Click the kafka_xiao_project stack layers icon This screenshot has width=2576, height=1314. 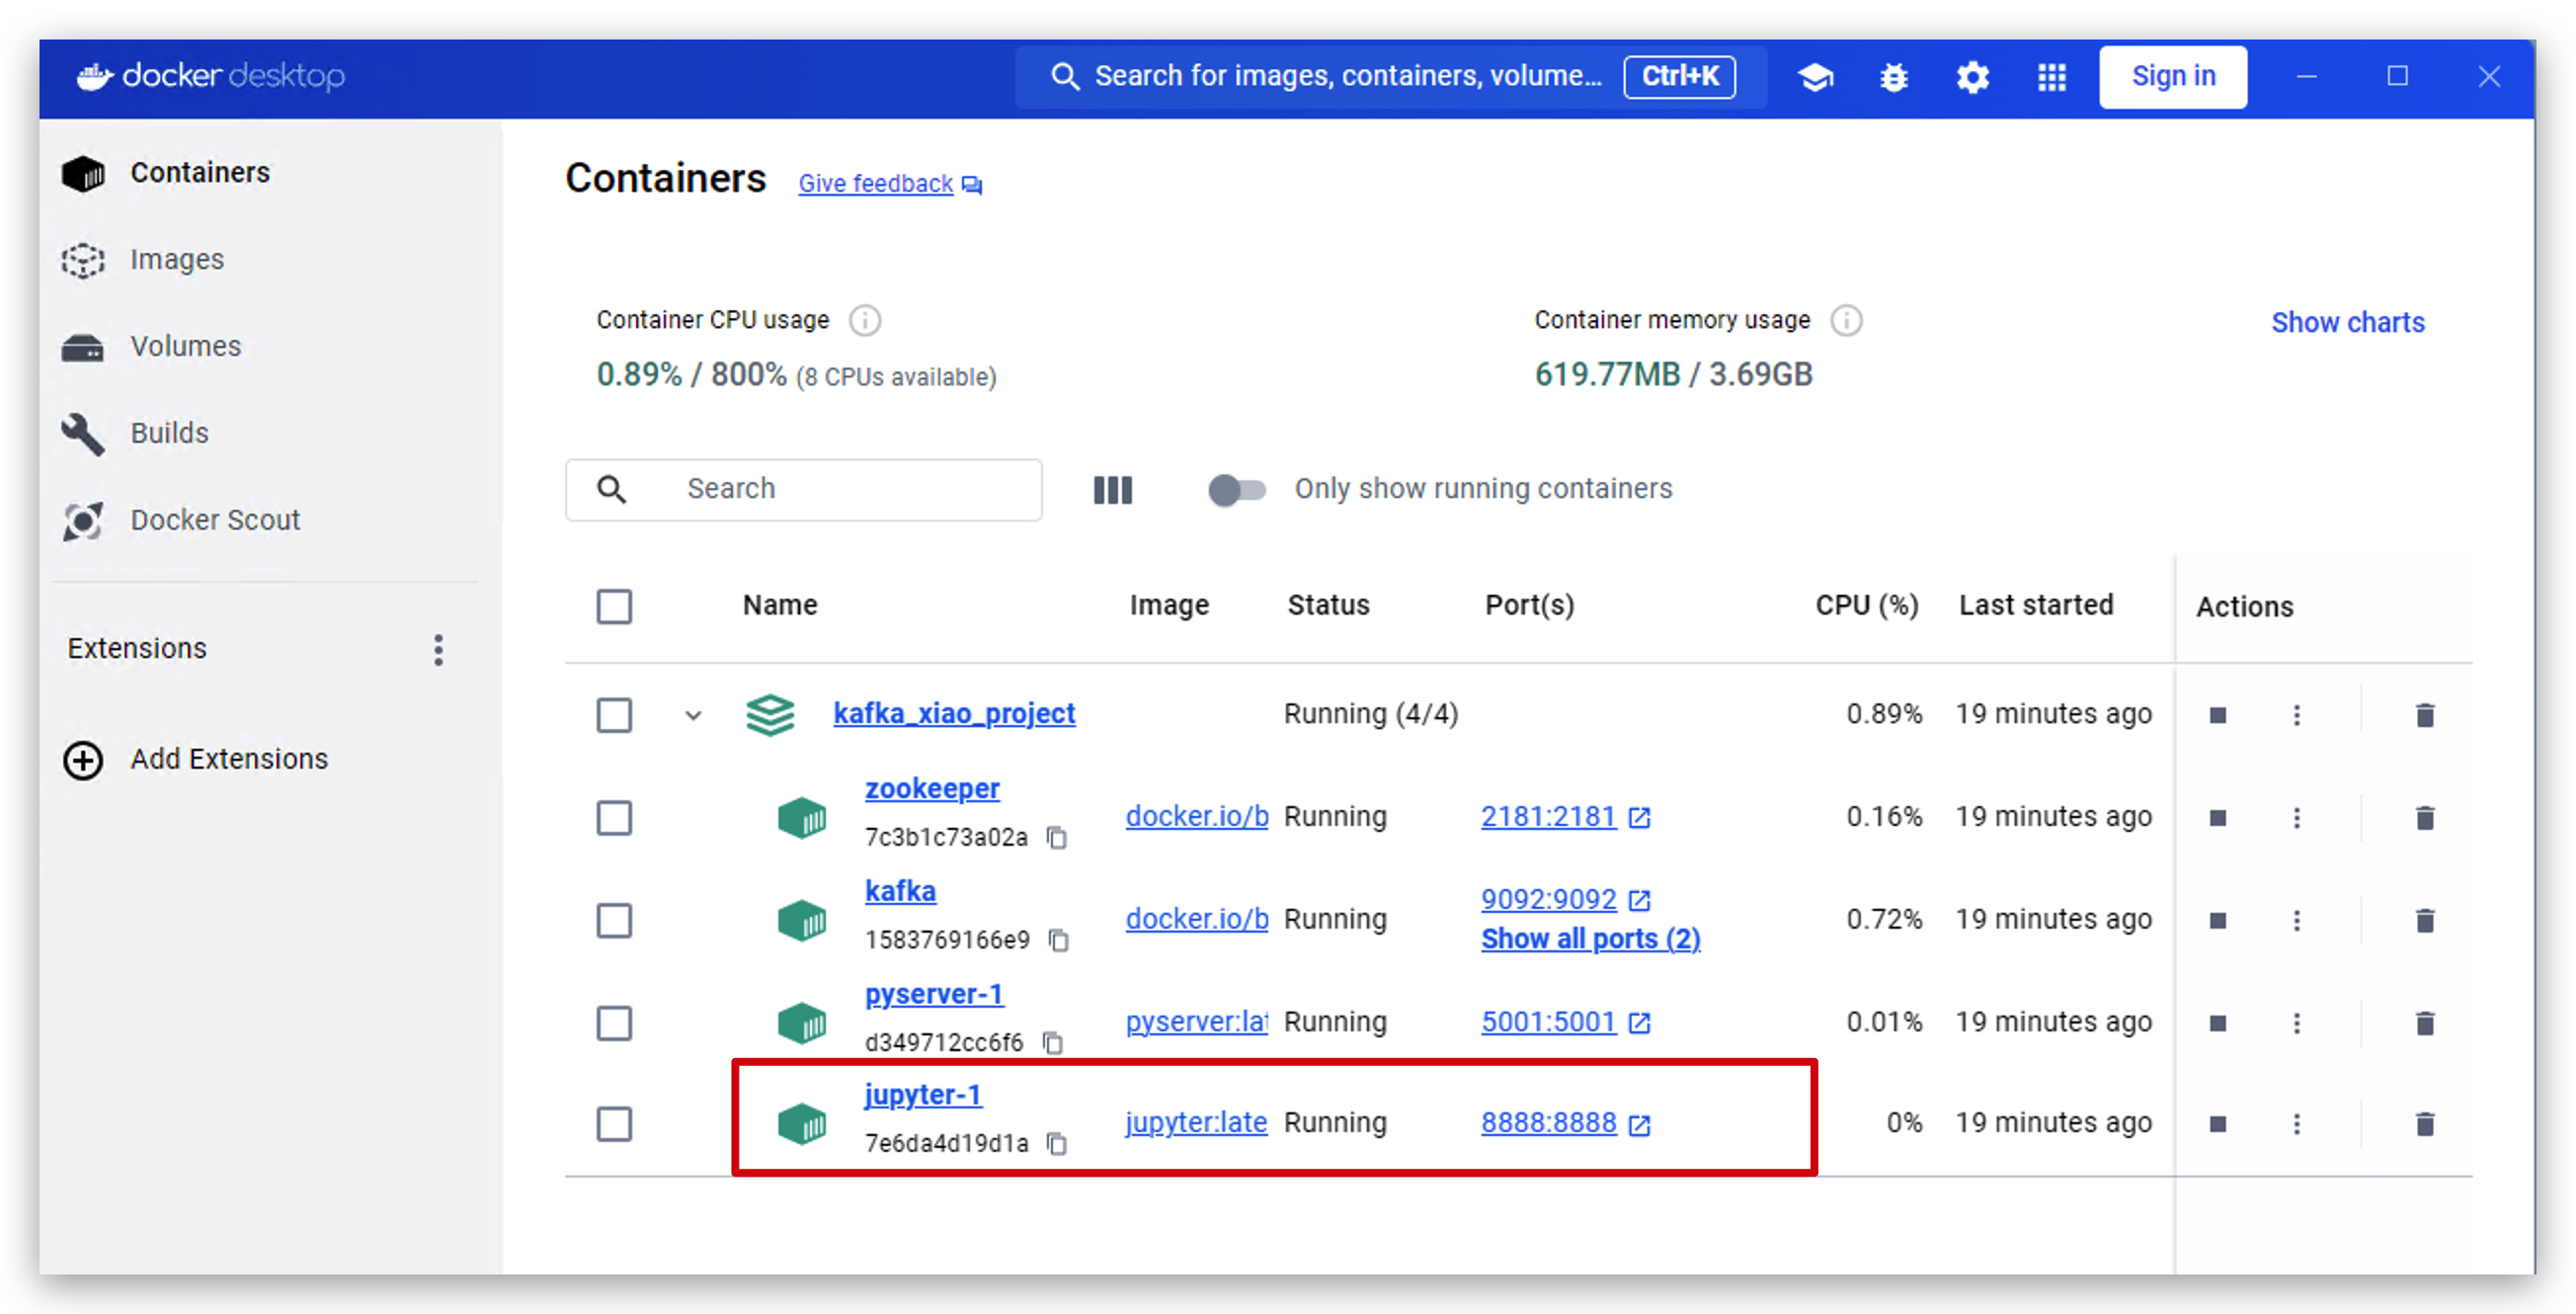(x=770, y=715)
